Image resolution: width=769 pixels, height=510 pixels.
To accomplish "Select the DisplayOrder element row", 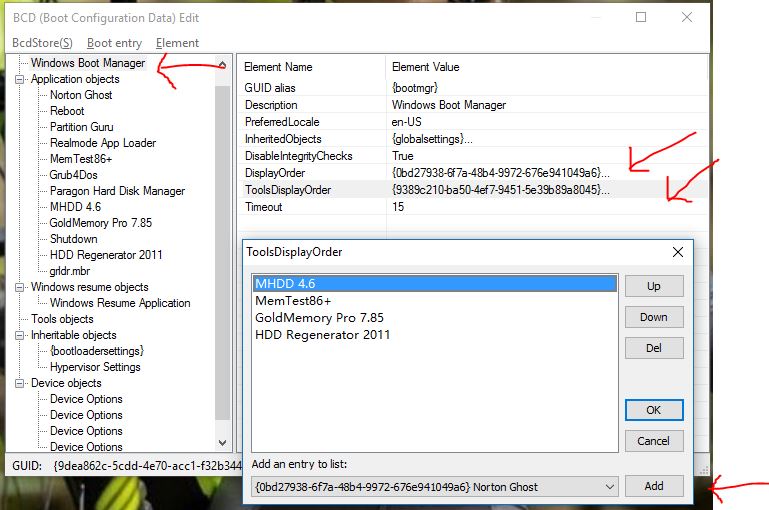I will [473, 173].
